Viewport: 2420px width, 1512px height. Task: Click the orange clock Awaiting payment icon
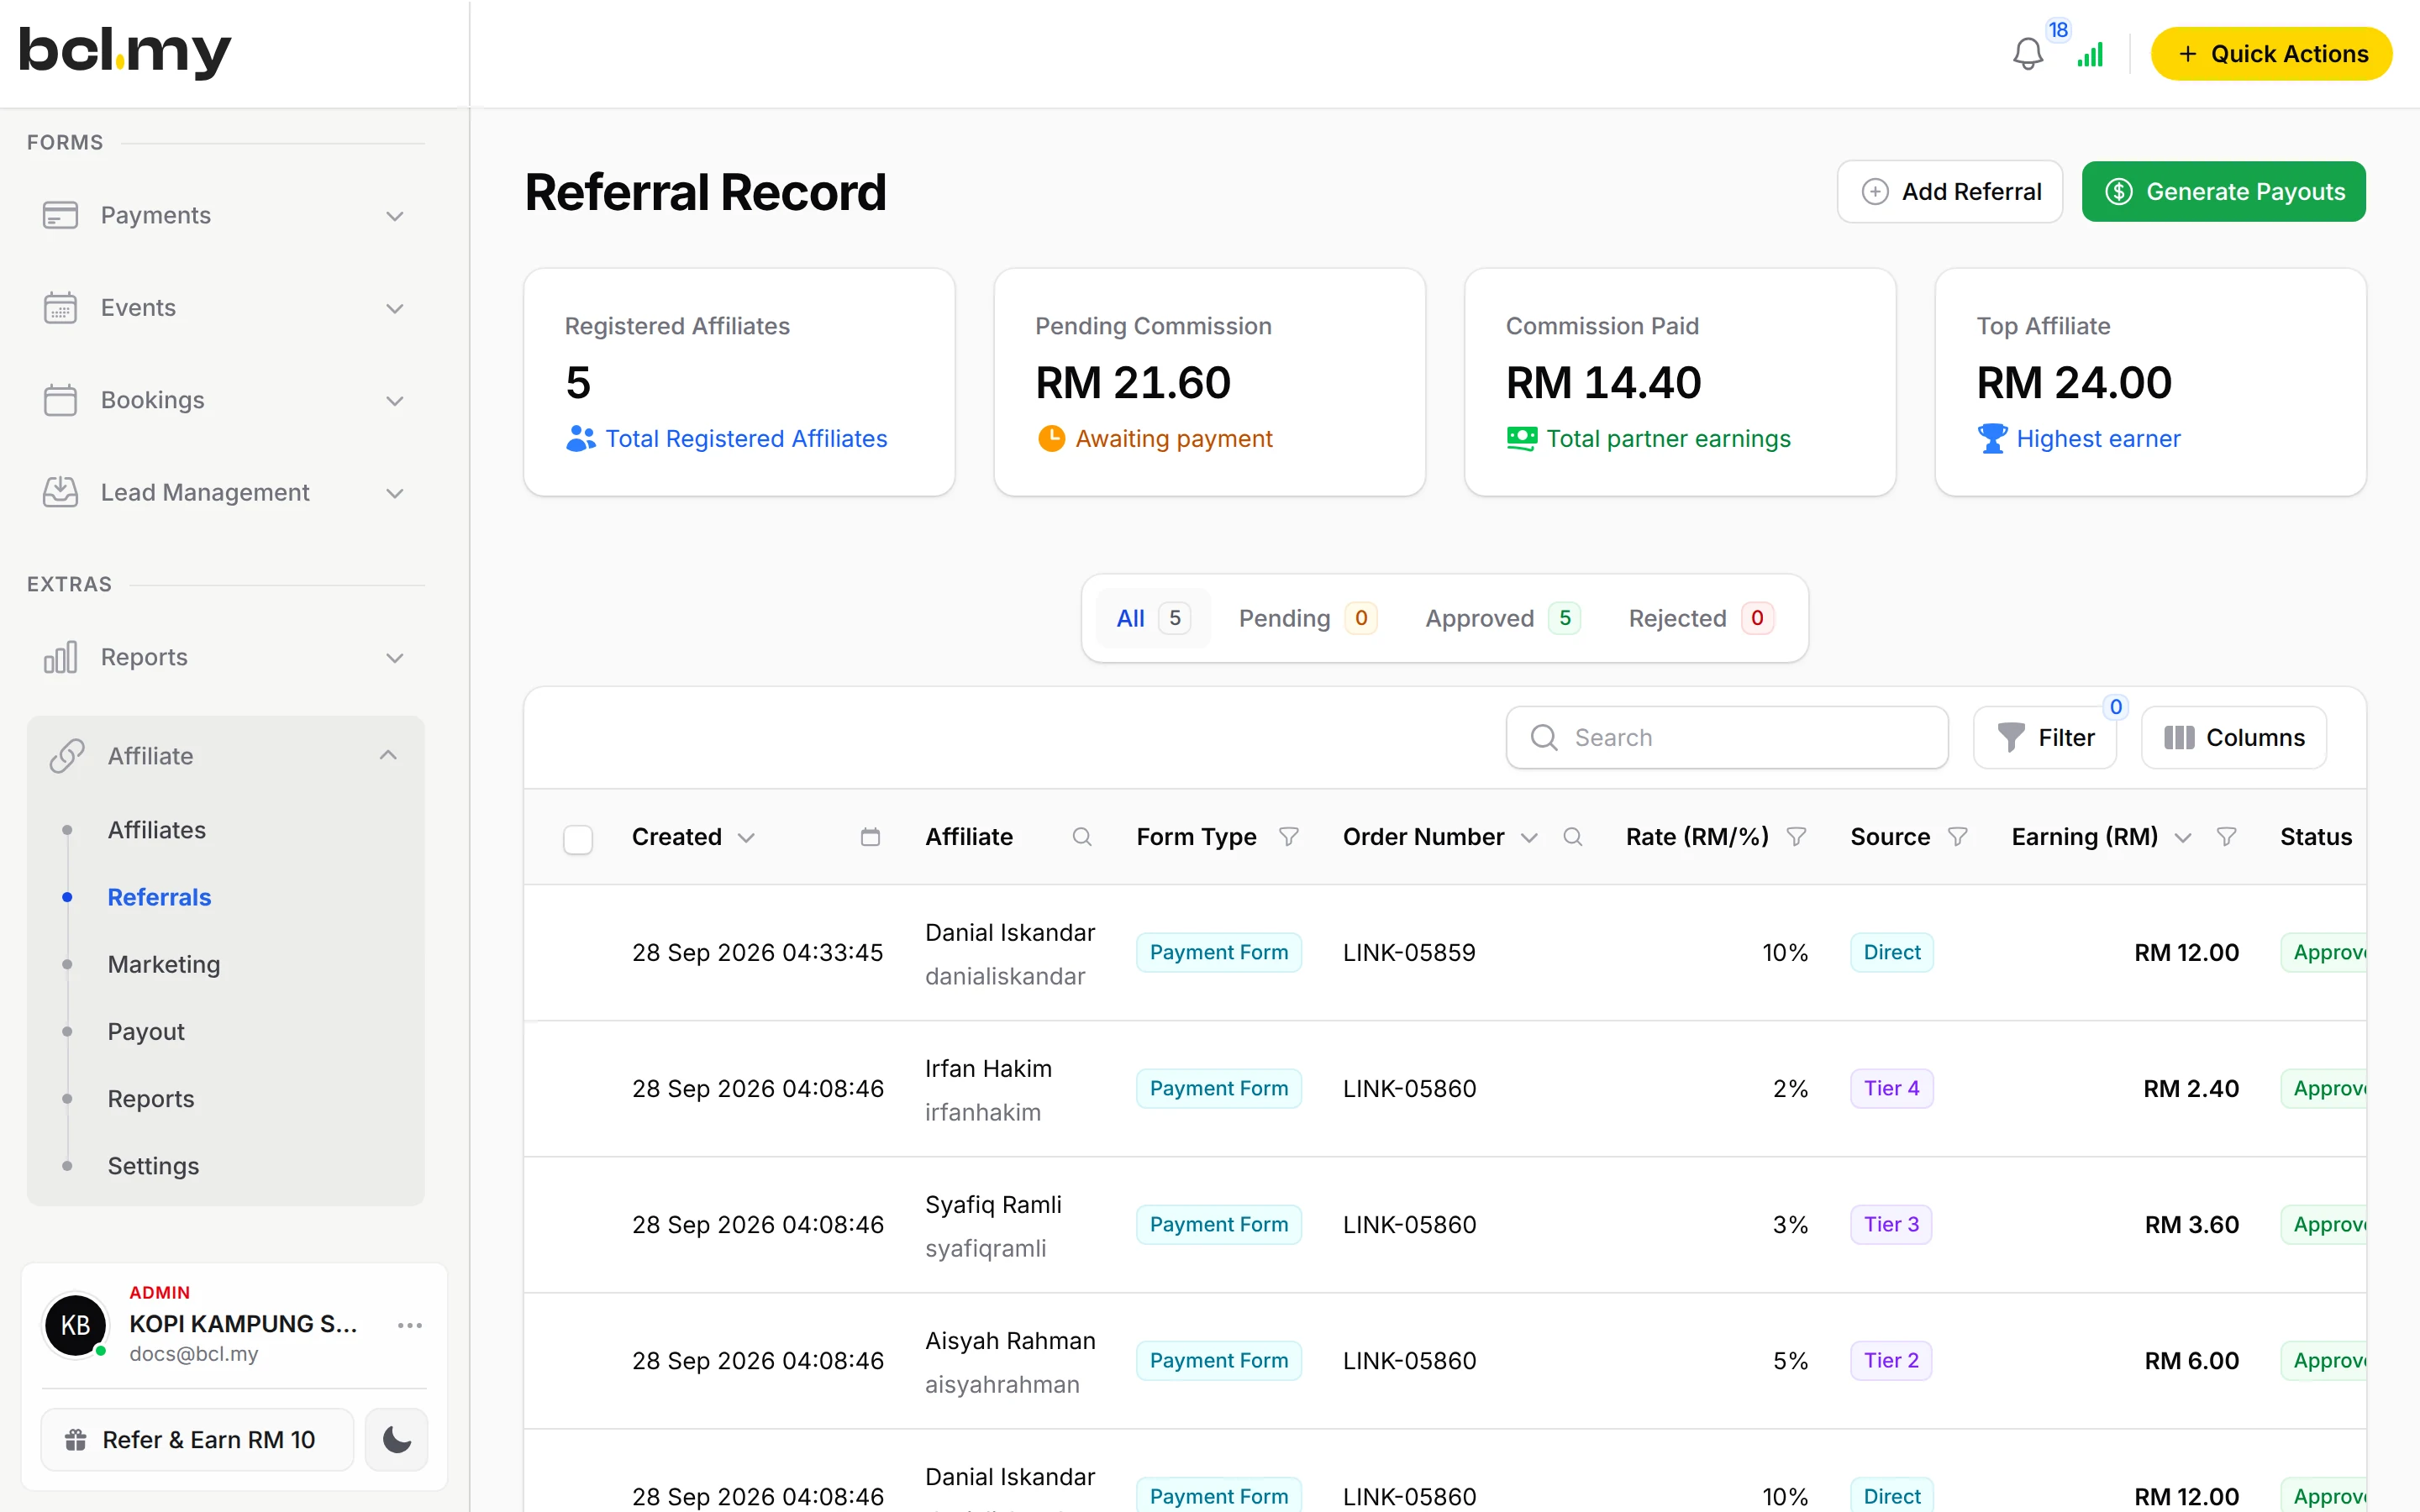[1051, 438]
